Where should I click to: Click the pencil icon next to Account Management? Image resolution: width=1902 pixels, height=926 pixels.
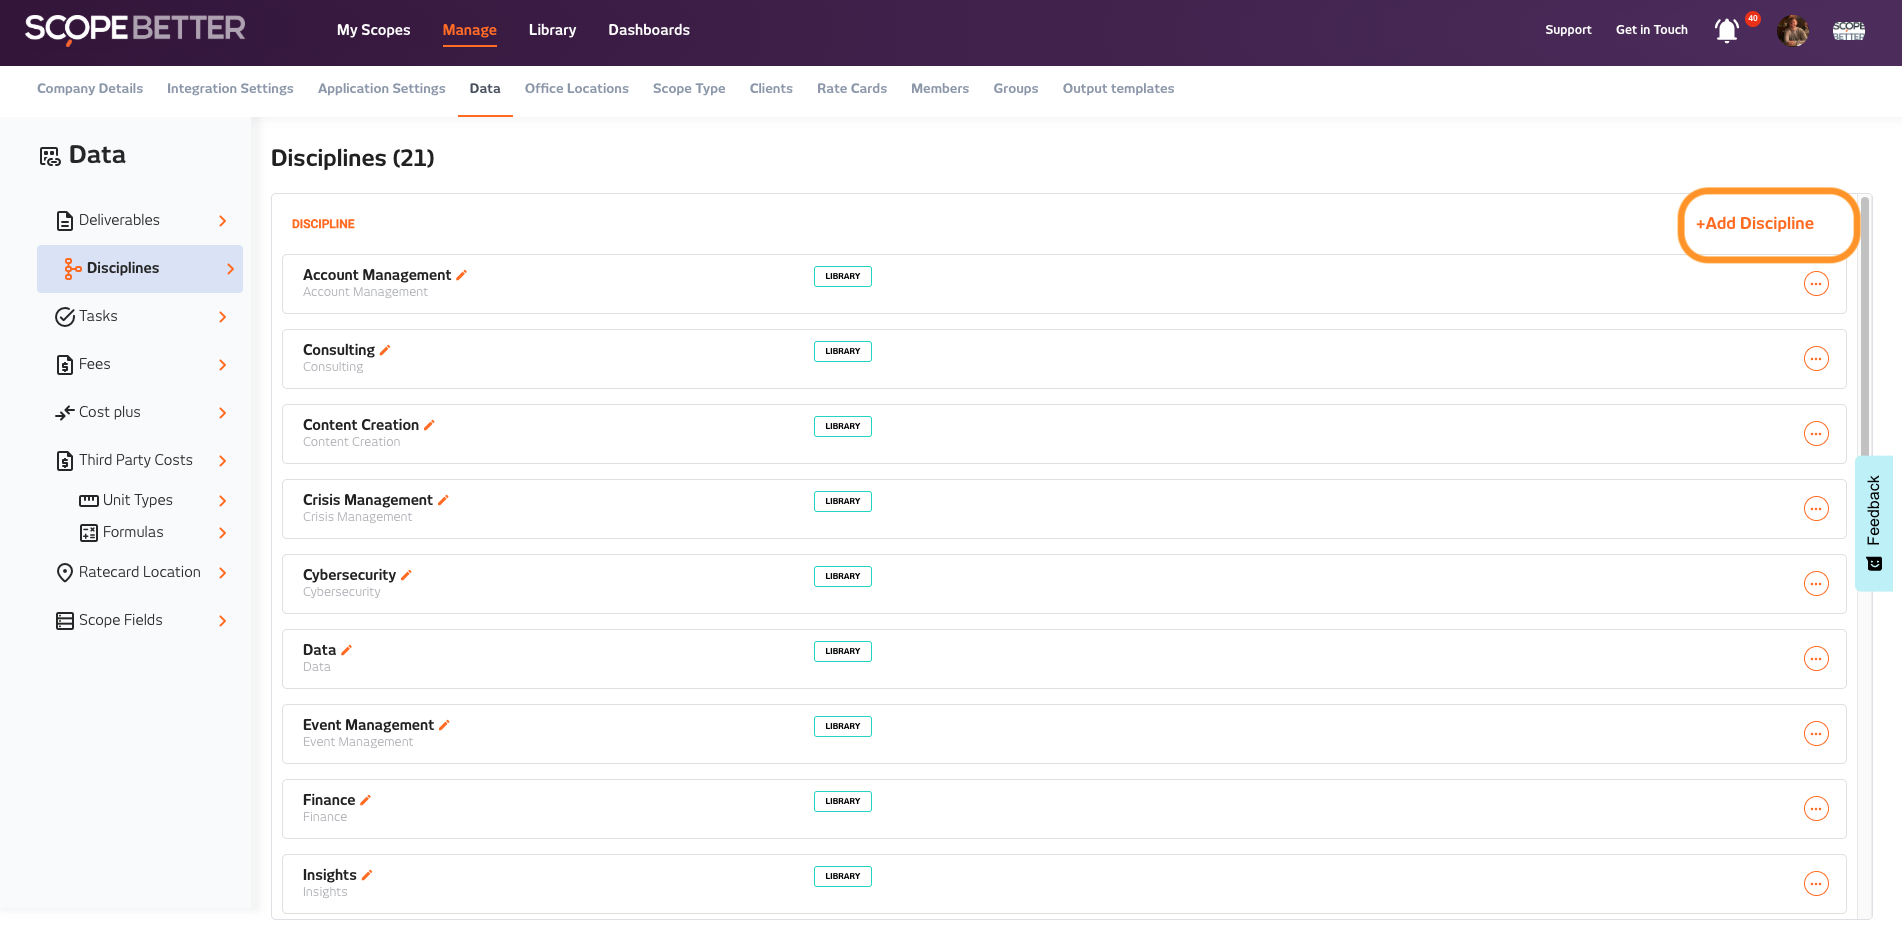pyautogui.click(x=462, y=275)
